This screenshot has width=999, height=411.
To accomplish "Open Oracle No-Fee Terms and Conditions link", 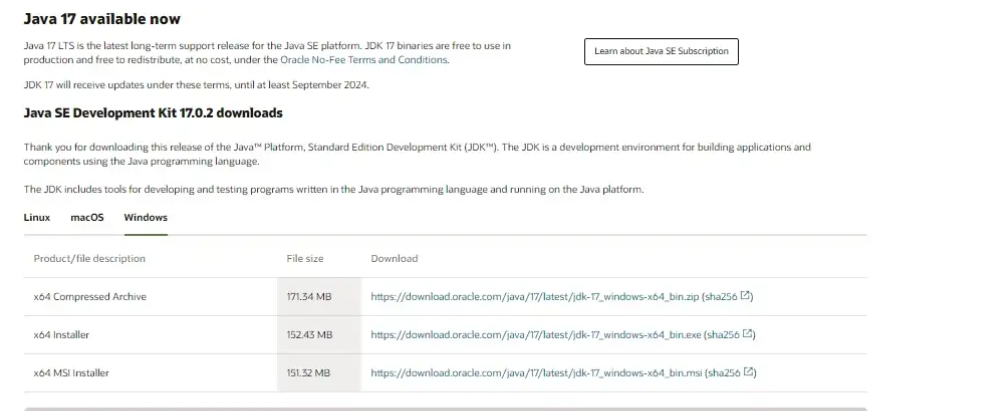I will coord(364,60).
